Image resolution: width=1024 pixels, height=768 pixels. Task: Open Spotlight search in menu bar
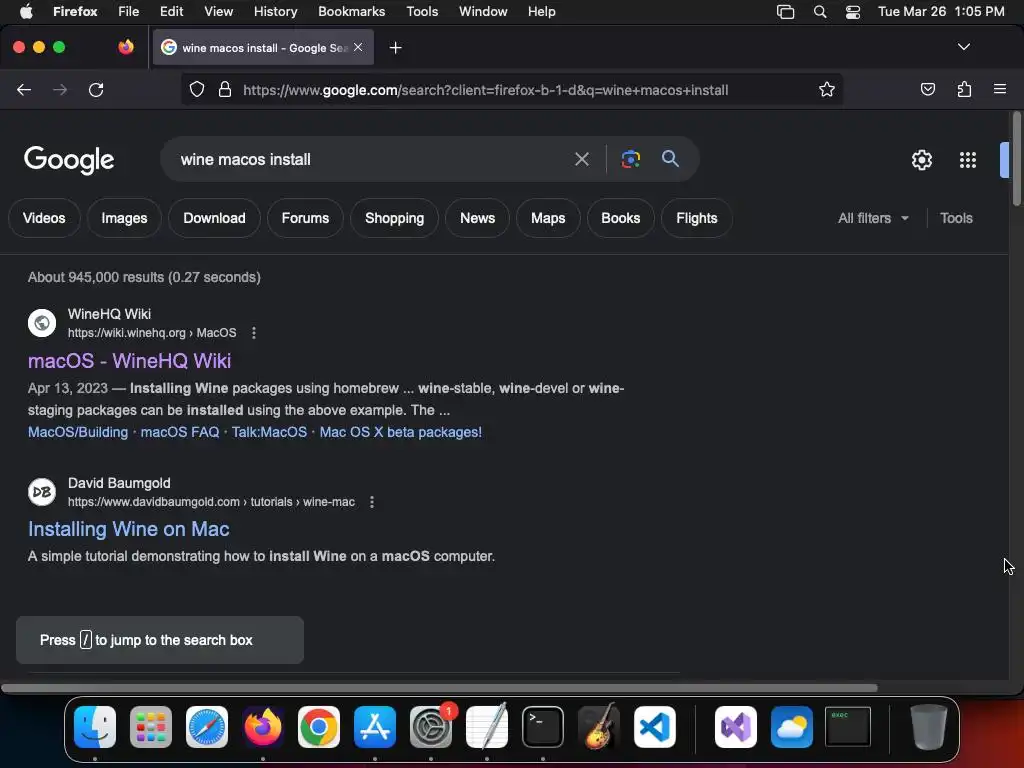tap(820, 12)
